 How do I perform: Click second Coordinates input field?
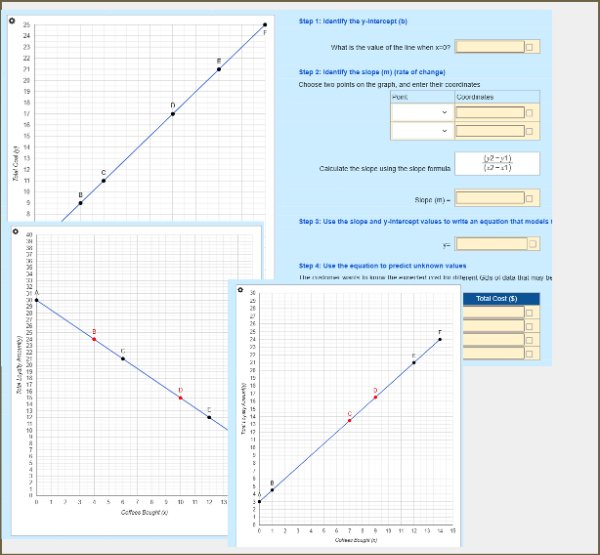pos(490,131)
